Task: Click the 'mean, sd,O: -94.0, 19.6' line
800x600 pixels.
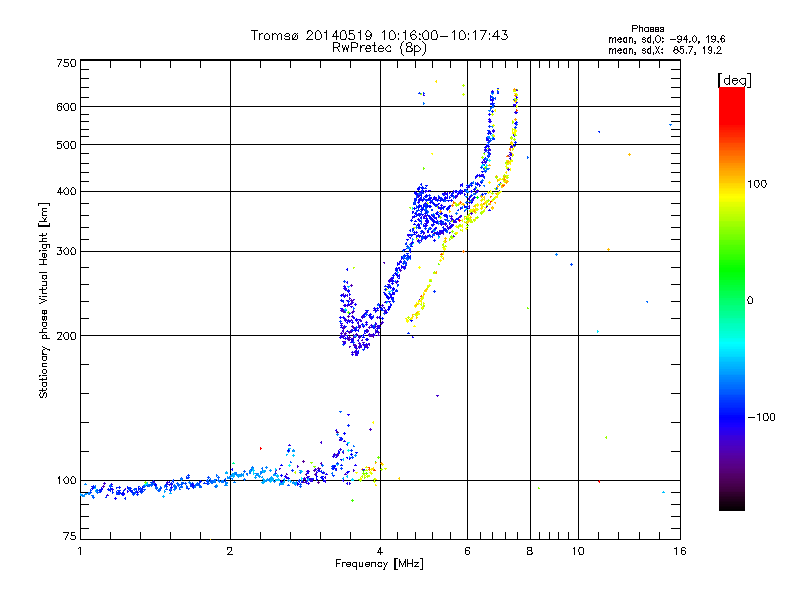Action: tap(666, 39)
